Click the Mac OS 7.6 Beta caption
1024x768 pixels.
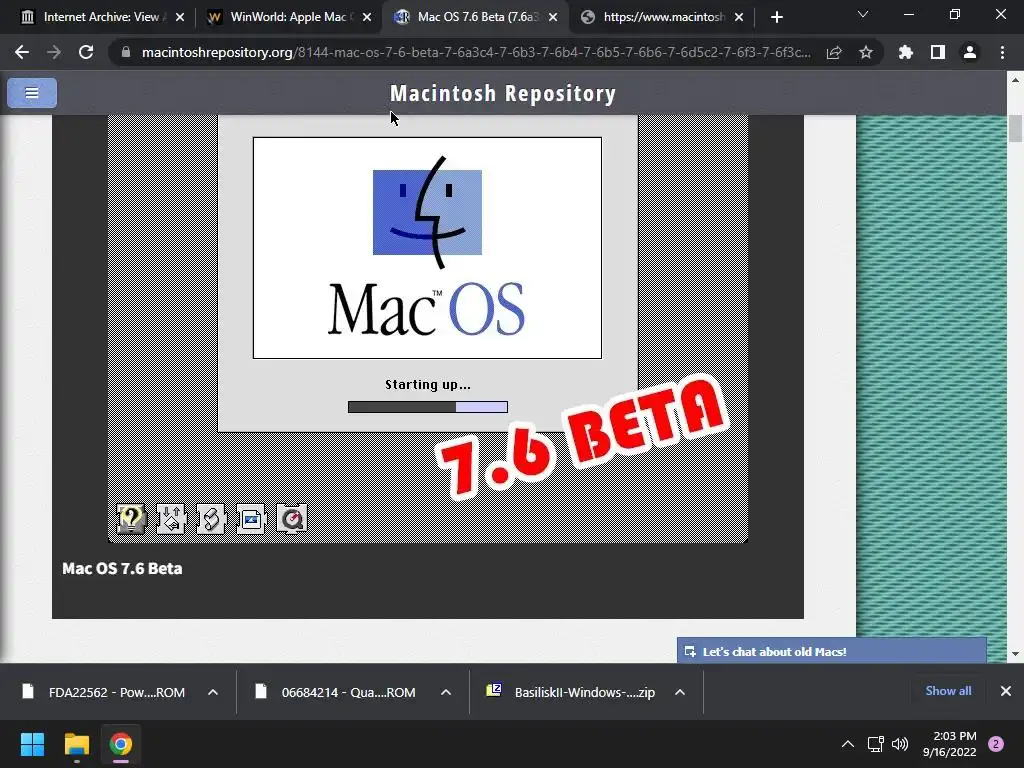tap(122, 568)
